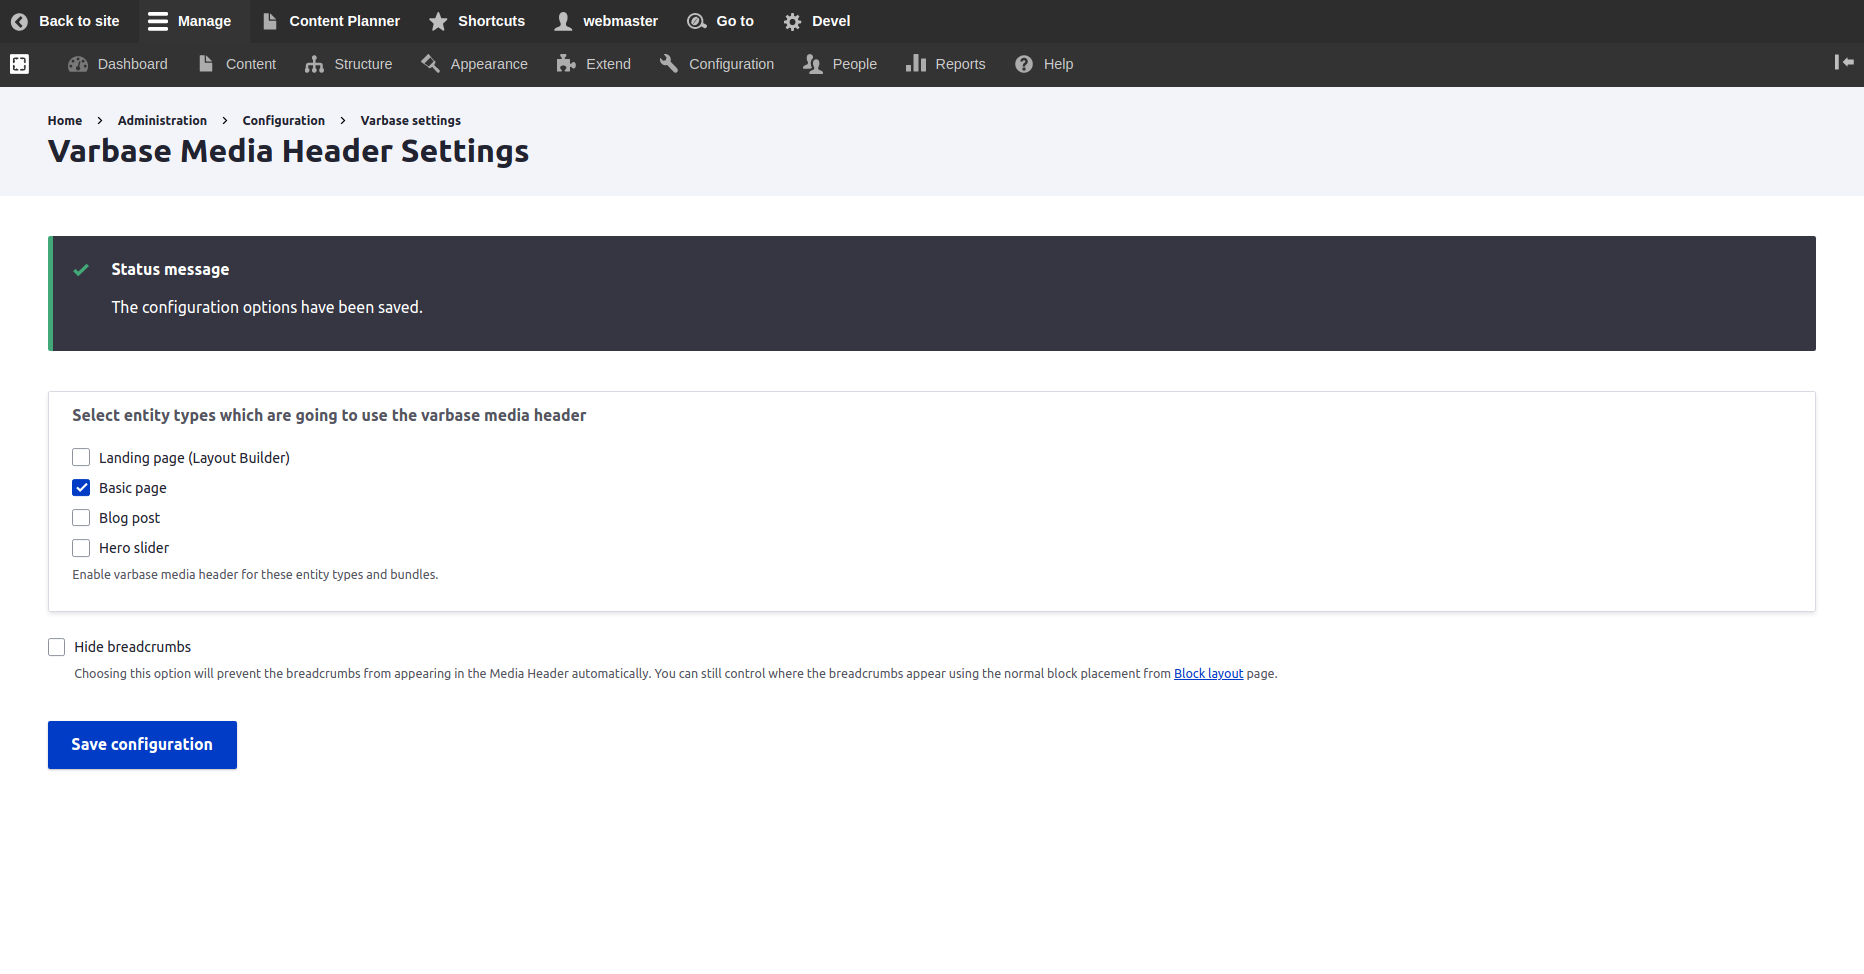Click the Blog post label text

coord(130,518)
